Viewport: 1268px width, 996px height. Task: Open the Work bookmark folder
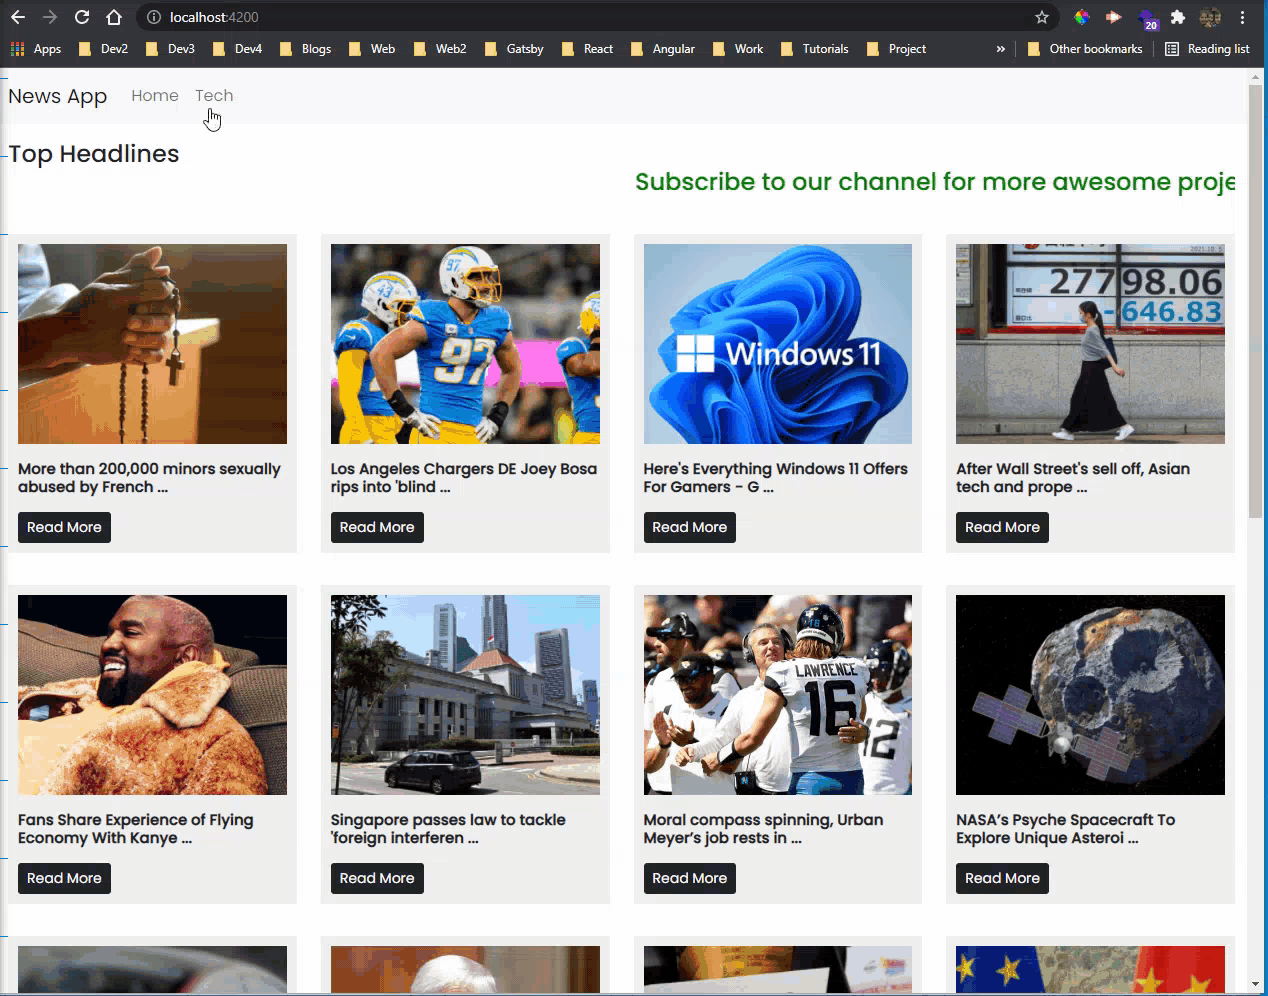point(738,48)
